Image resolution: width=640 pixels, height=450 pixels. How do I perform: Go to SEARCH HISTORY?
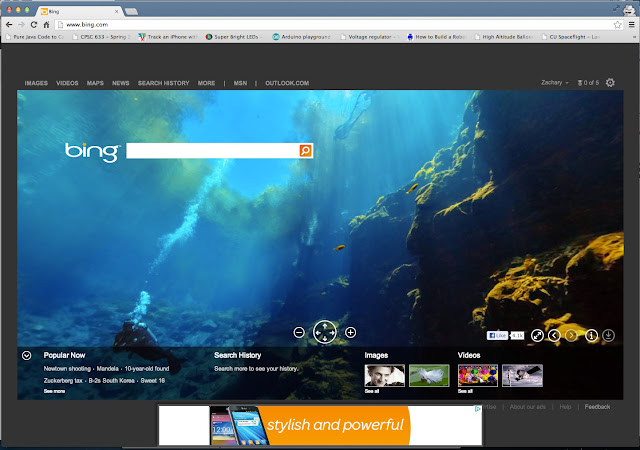pyautogui.click(x=164, y=83)
